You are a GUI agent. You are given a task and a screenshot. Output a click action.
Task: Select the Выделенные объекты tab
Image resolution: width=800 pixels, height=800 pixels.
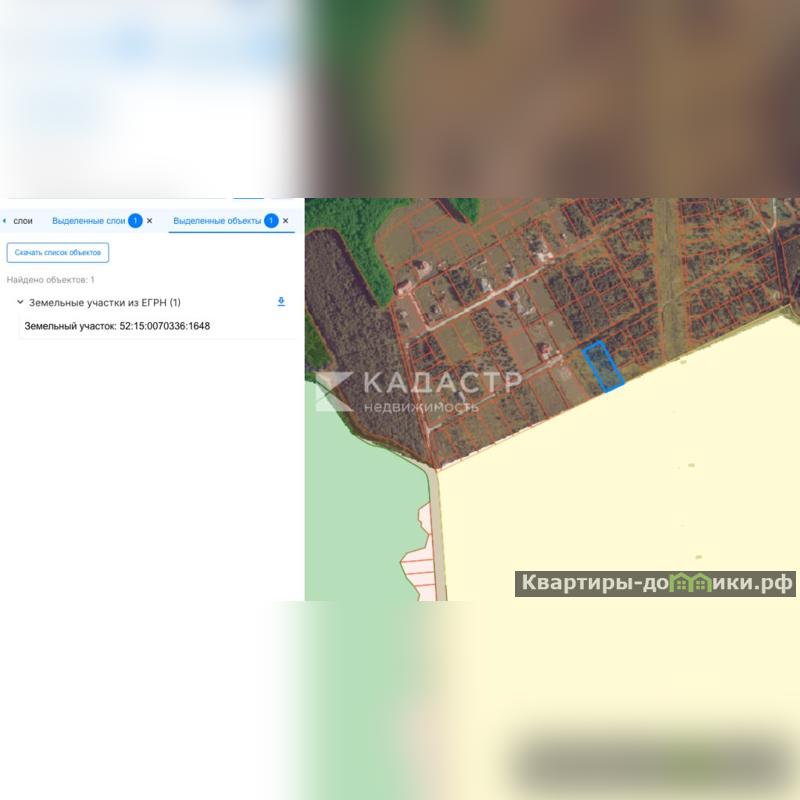217,221
